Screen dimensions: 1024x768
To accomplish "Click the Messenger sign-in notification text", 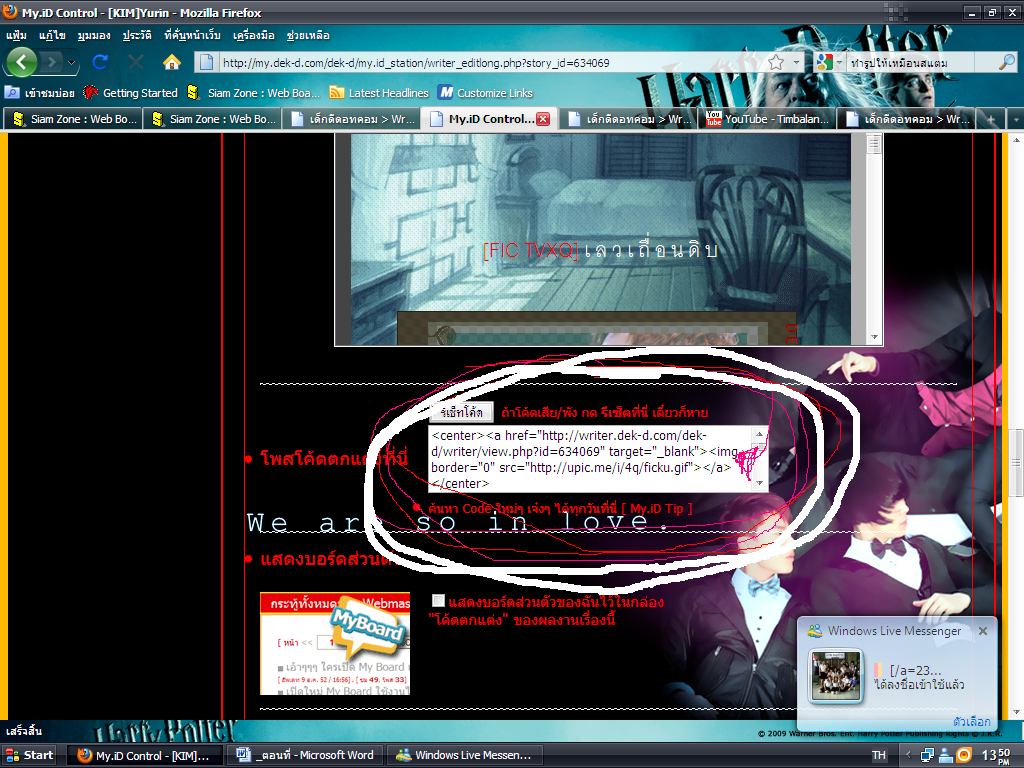I will pyautogui.click(x=919, y=684).
